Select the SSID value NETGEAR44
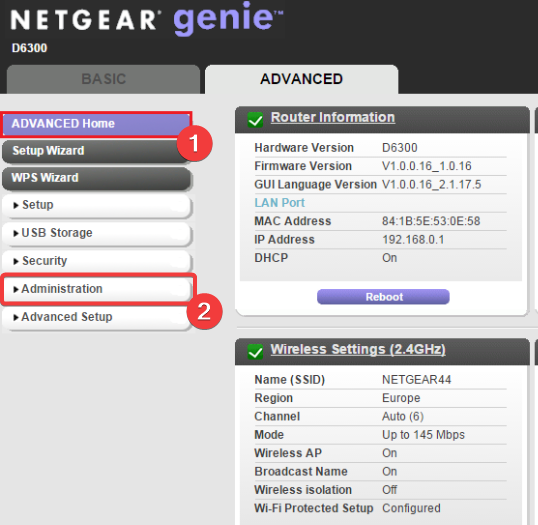538x525 pixels. click(416, 380)
